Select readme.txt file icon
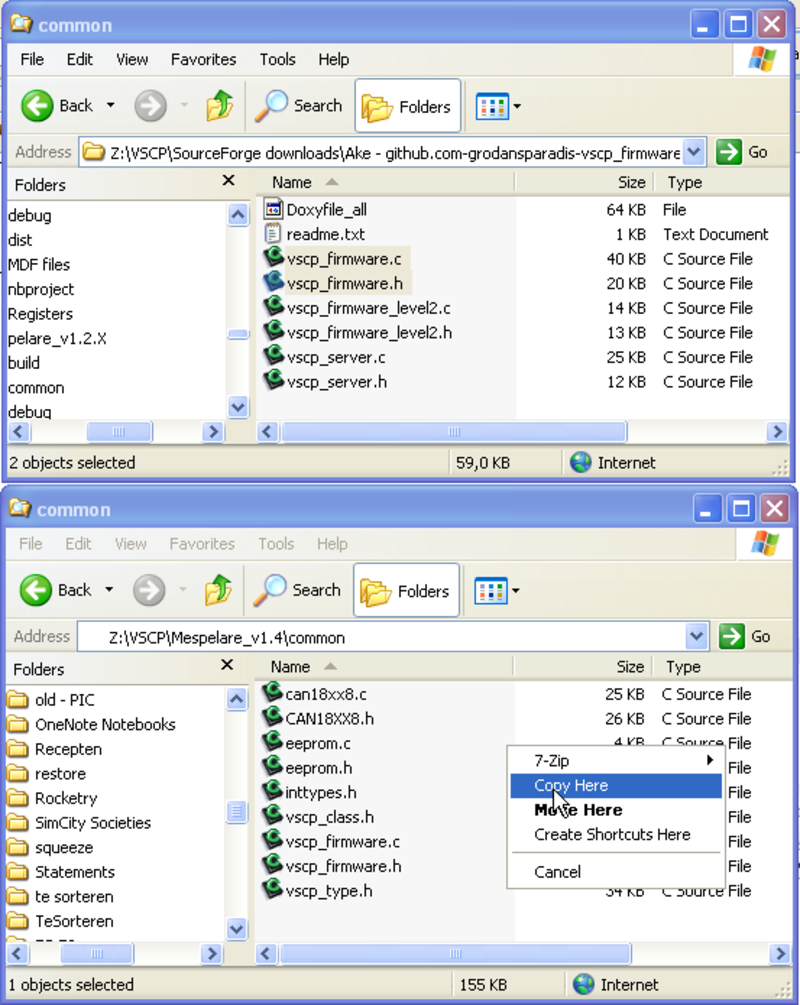The height and width of the screenshot is (1005, 800). [x=274, y=234]
